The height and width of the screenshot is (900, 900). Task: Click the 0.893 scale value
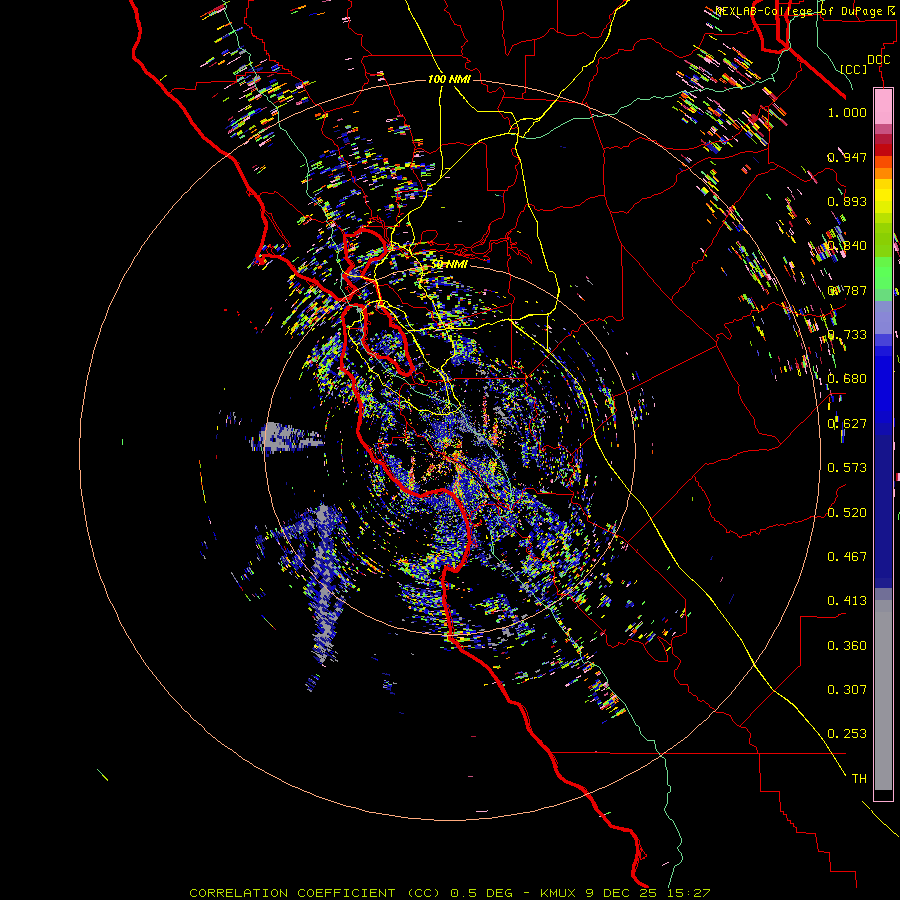[847, 201]
